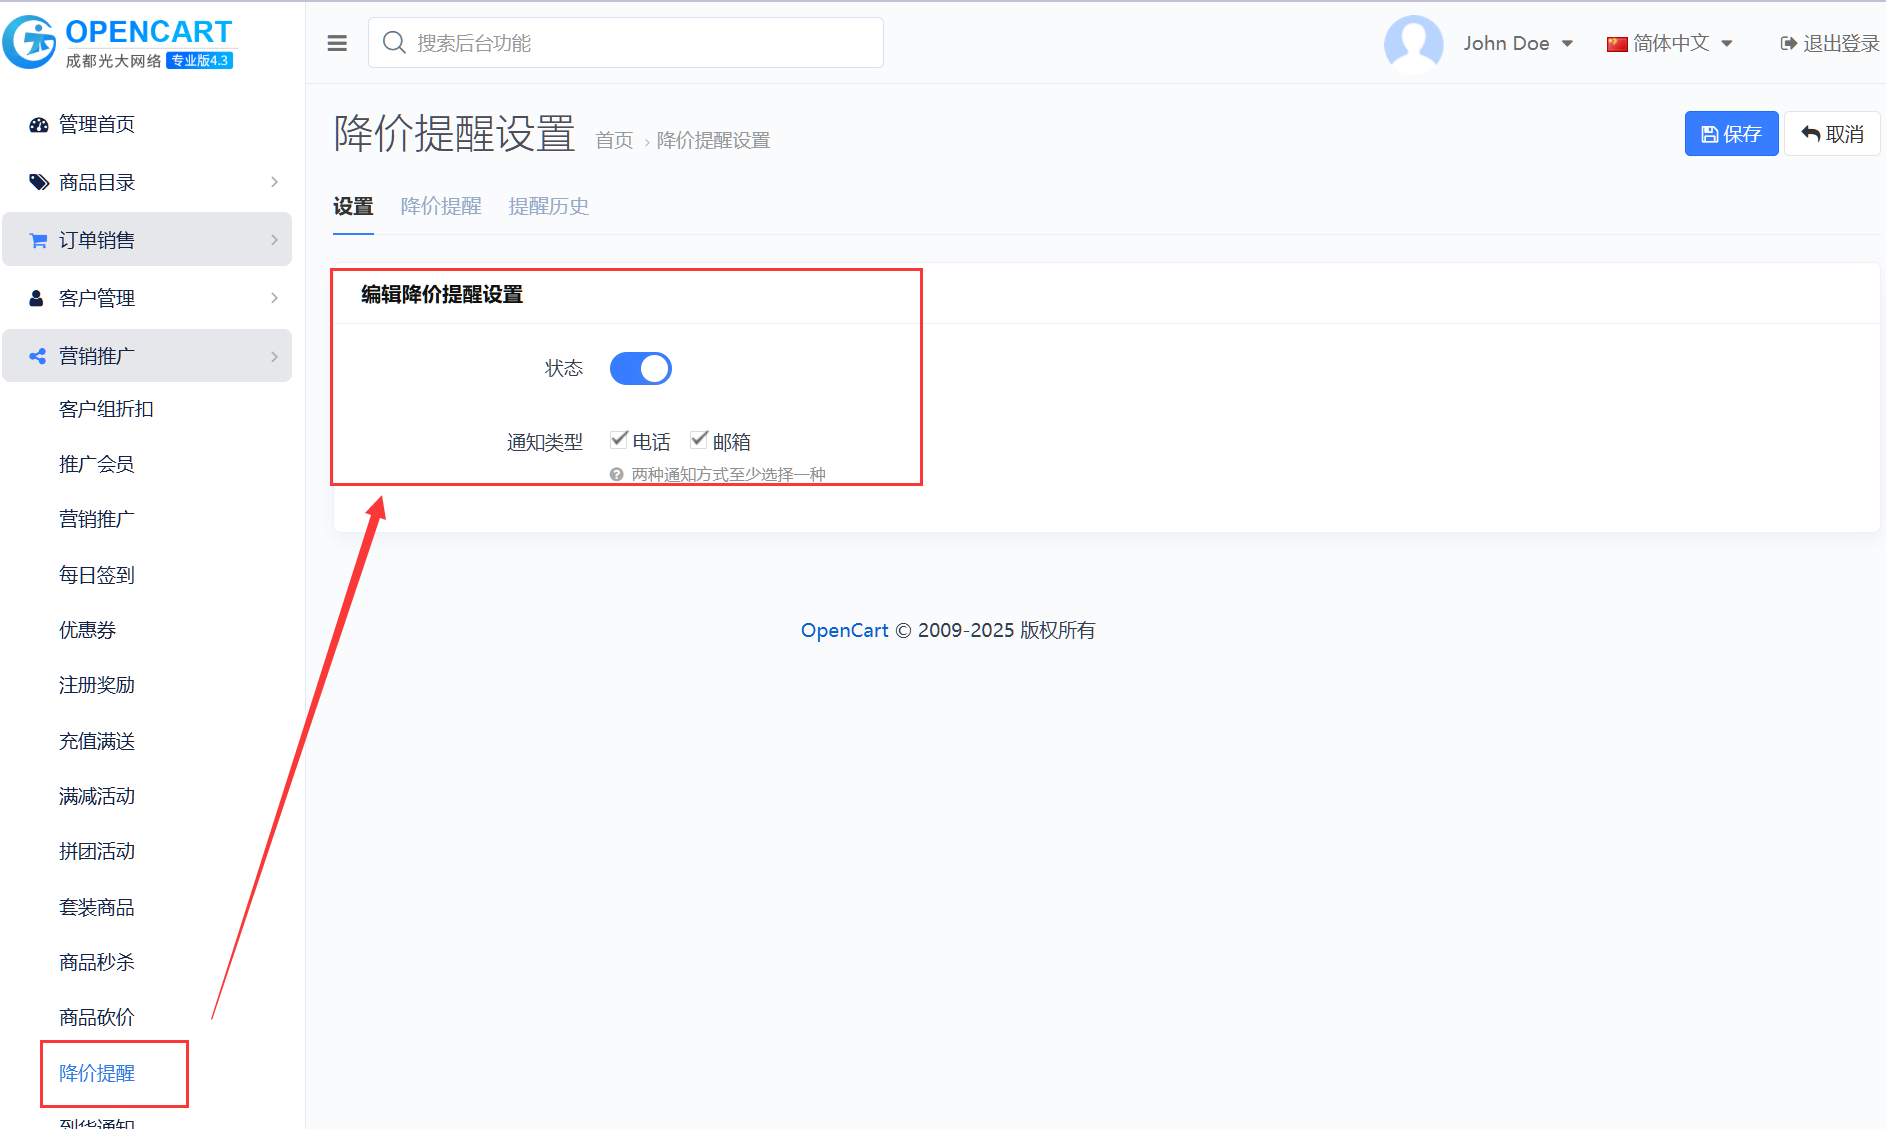Click the 取消 cancel button
1886x1129 pixels.
point(1832,134)
